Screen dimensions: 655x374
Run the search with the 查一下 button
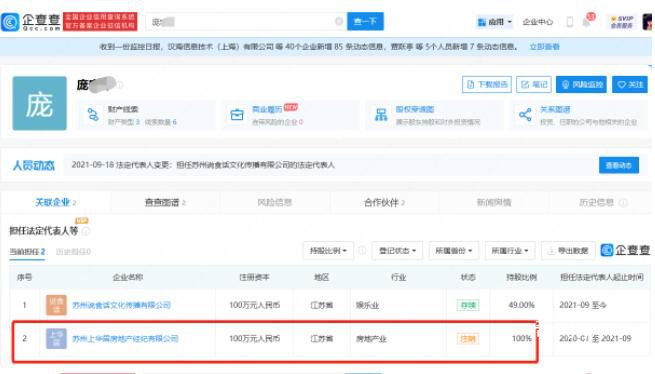(365, 21)
